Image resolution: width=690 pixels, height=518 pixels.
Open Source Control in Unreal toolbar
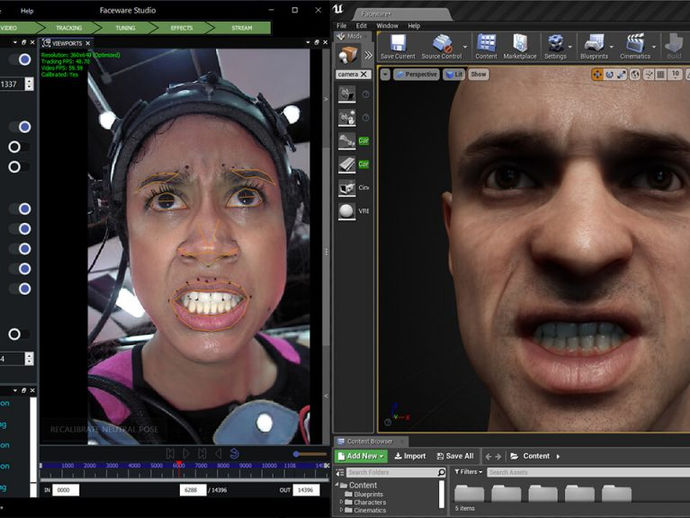[441, 46]
